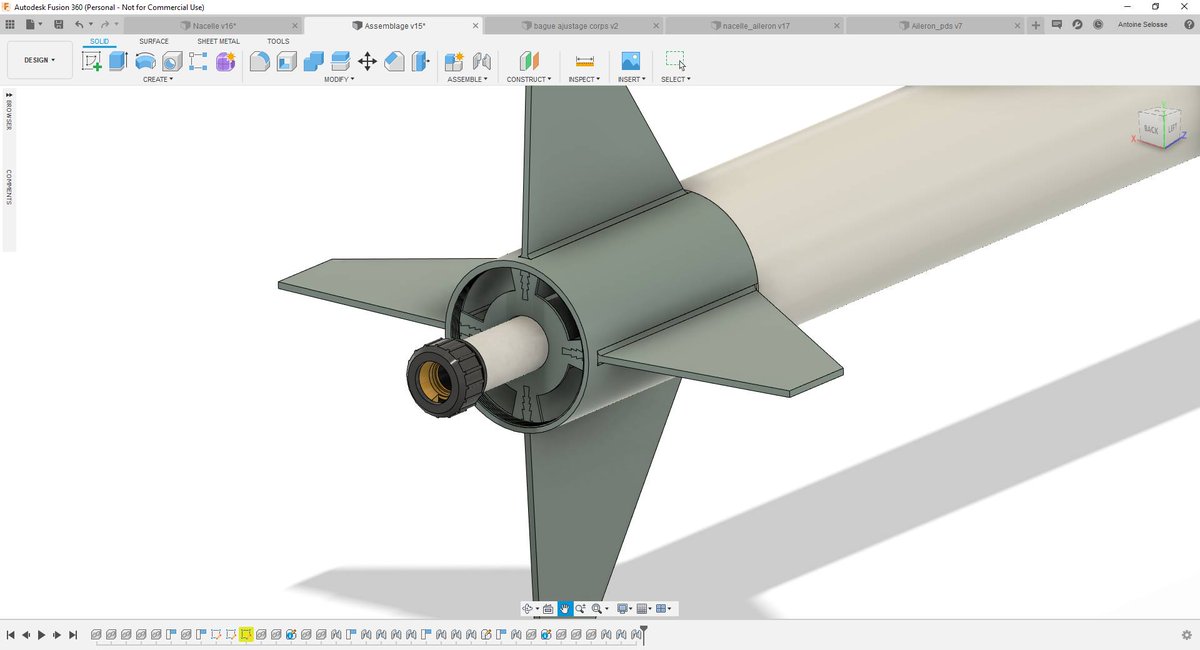Add a new design tab
Screen dimensions: 1200x650
(1036, 24)
